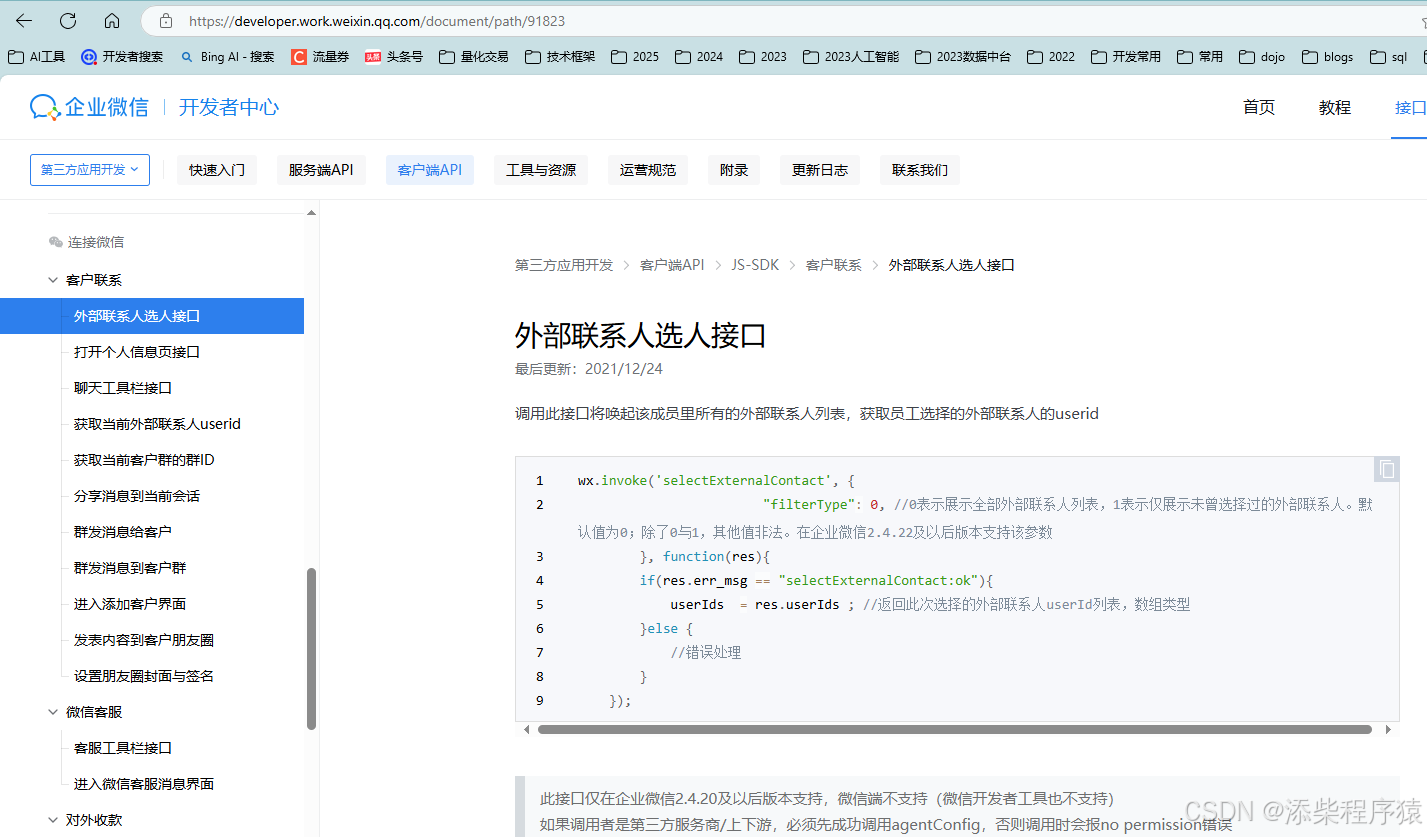Open the 2023人工智能 bookmark folder
1427x837 pixels.
point(851,57)
